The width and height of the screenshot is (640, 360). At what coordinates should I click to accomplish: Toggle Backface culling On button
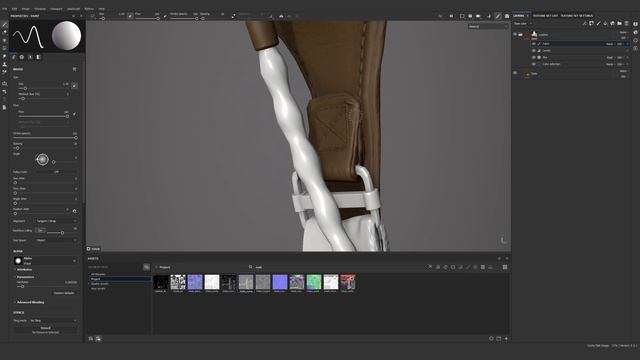[x=40, y=231]
